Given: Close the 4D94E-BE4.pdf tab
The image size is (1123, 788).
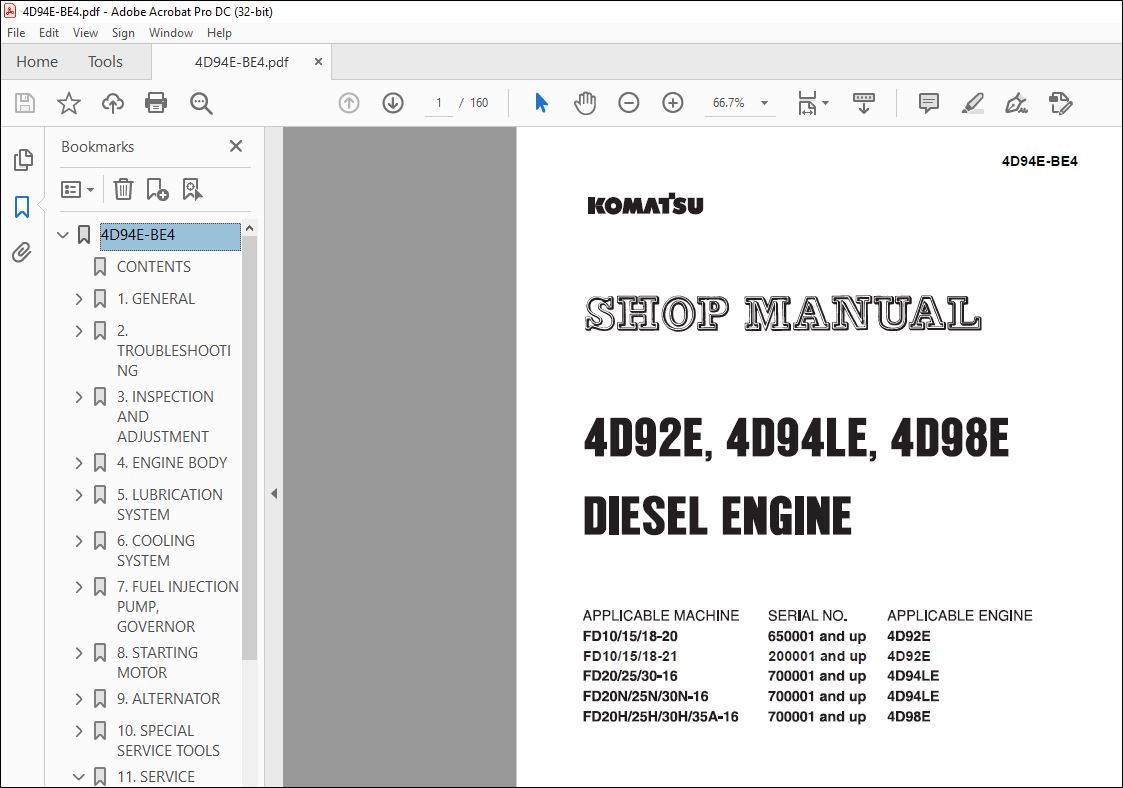Looking at the screenshot, I should 318,62.
